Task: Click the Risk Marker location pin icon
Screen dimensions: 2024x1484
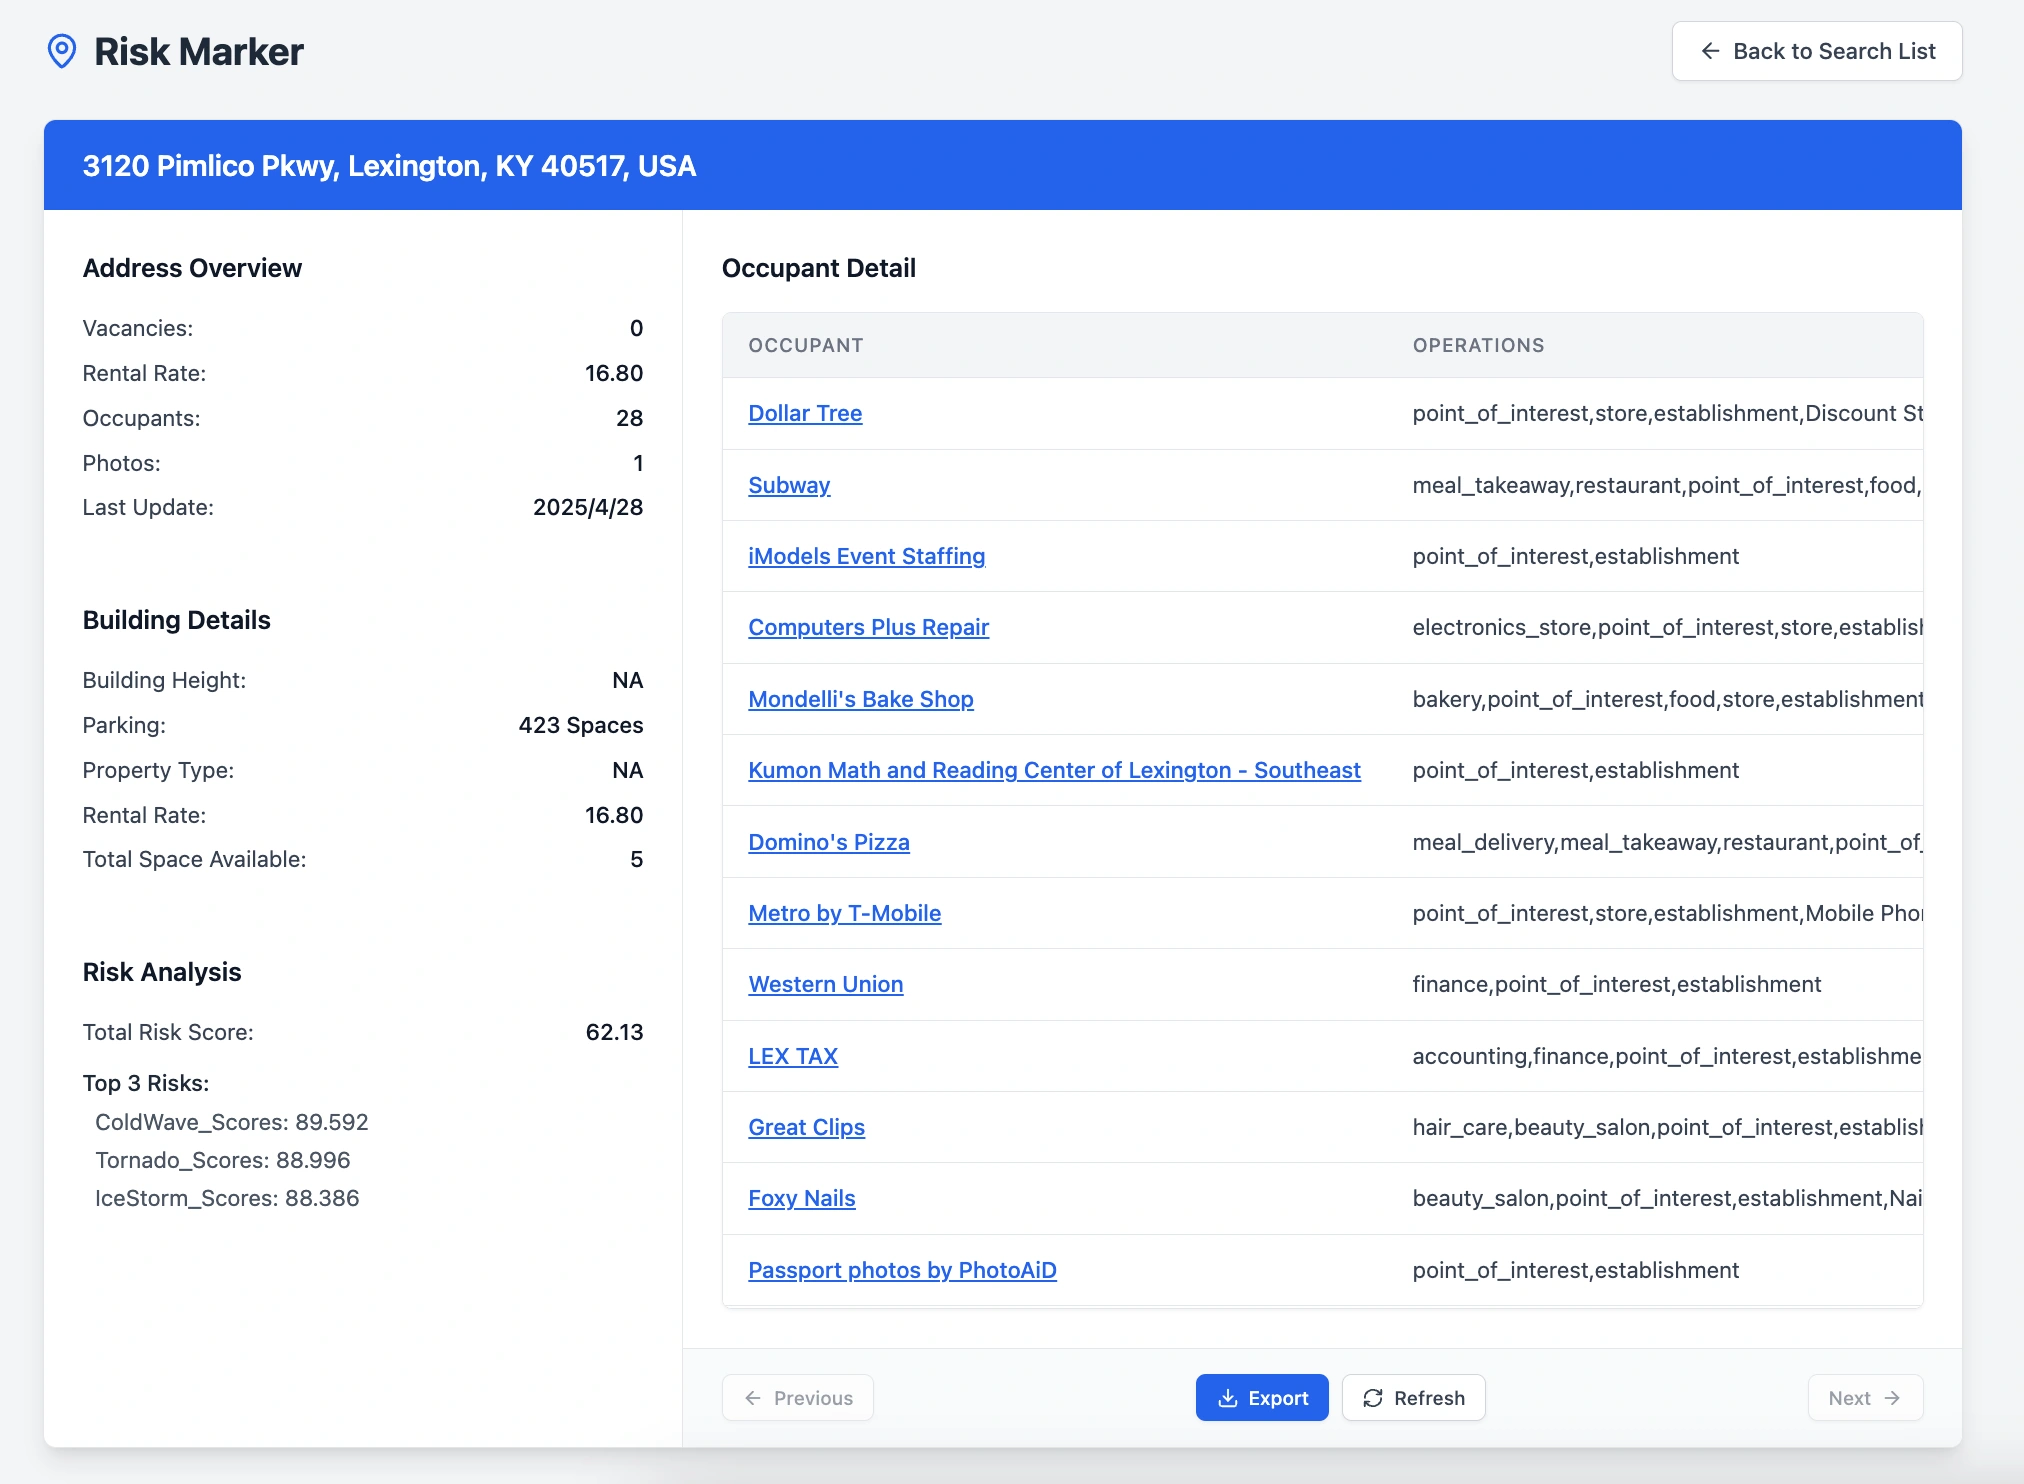Action: [62, 51]
